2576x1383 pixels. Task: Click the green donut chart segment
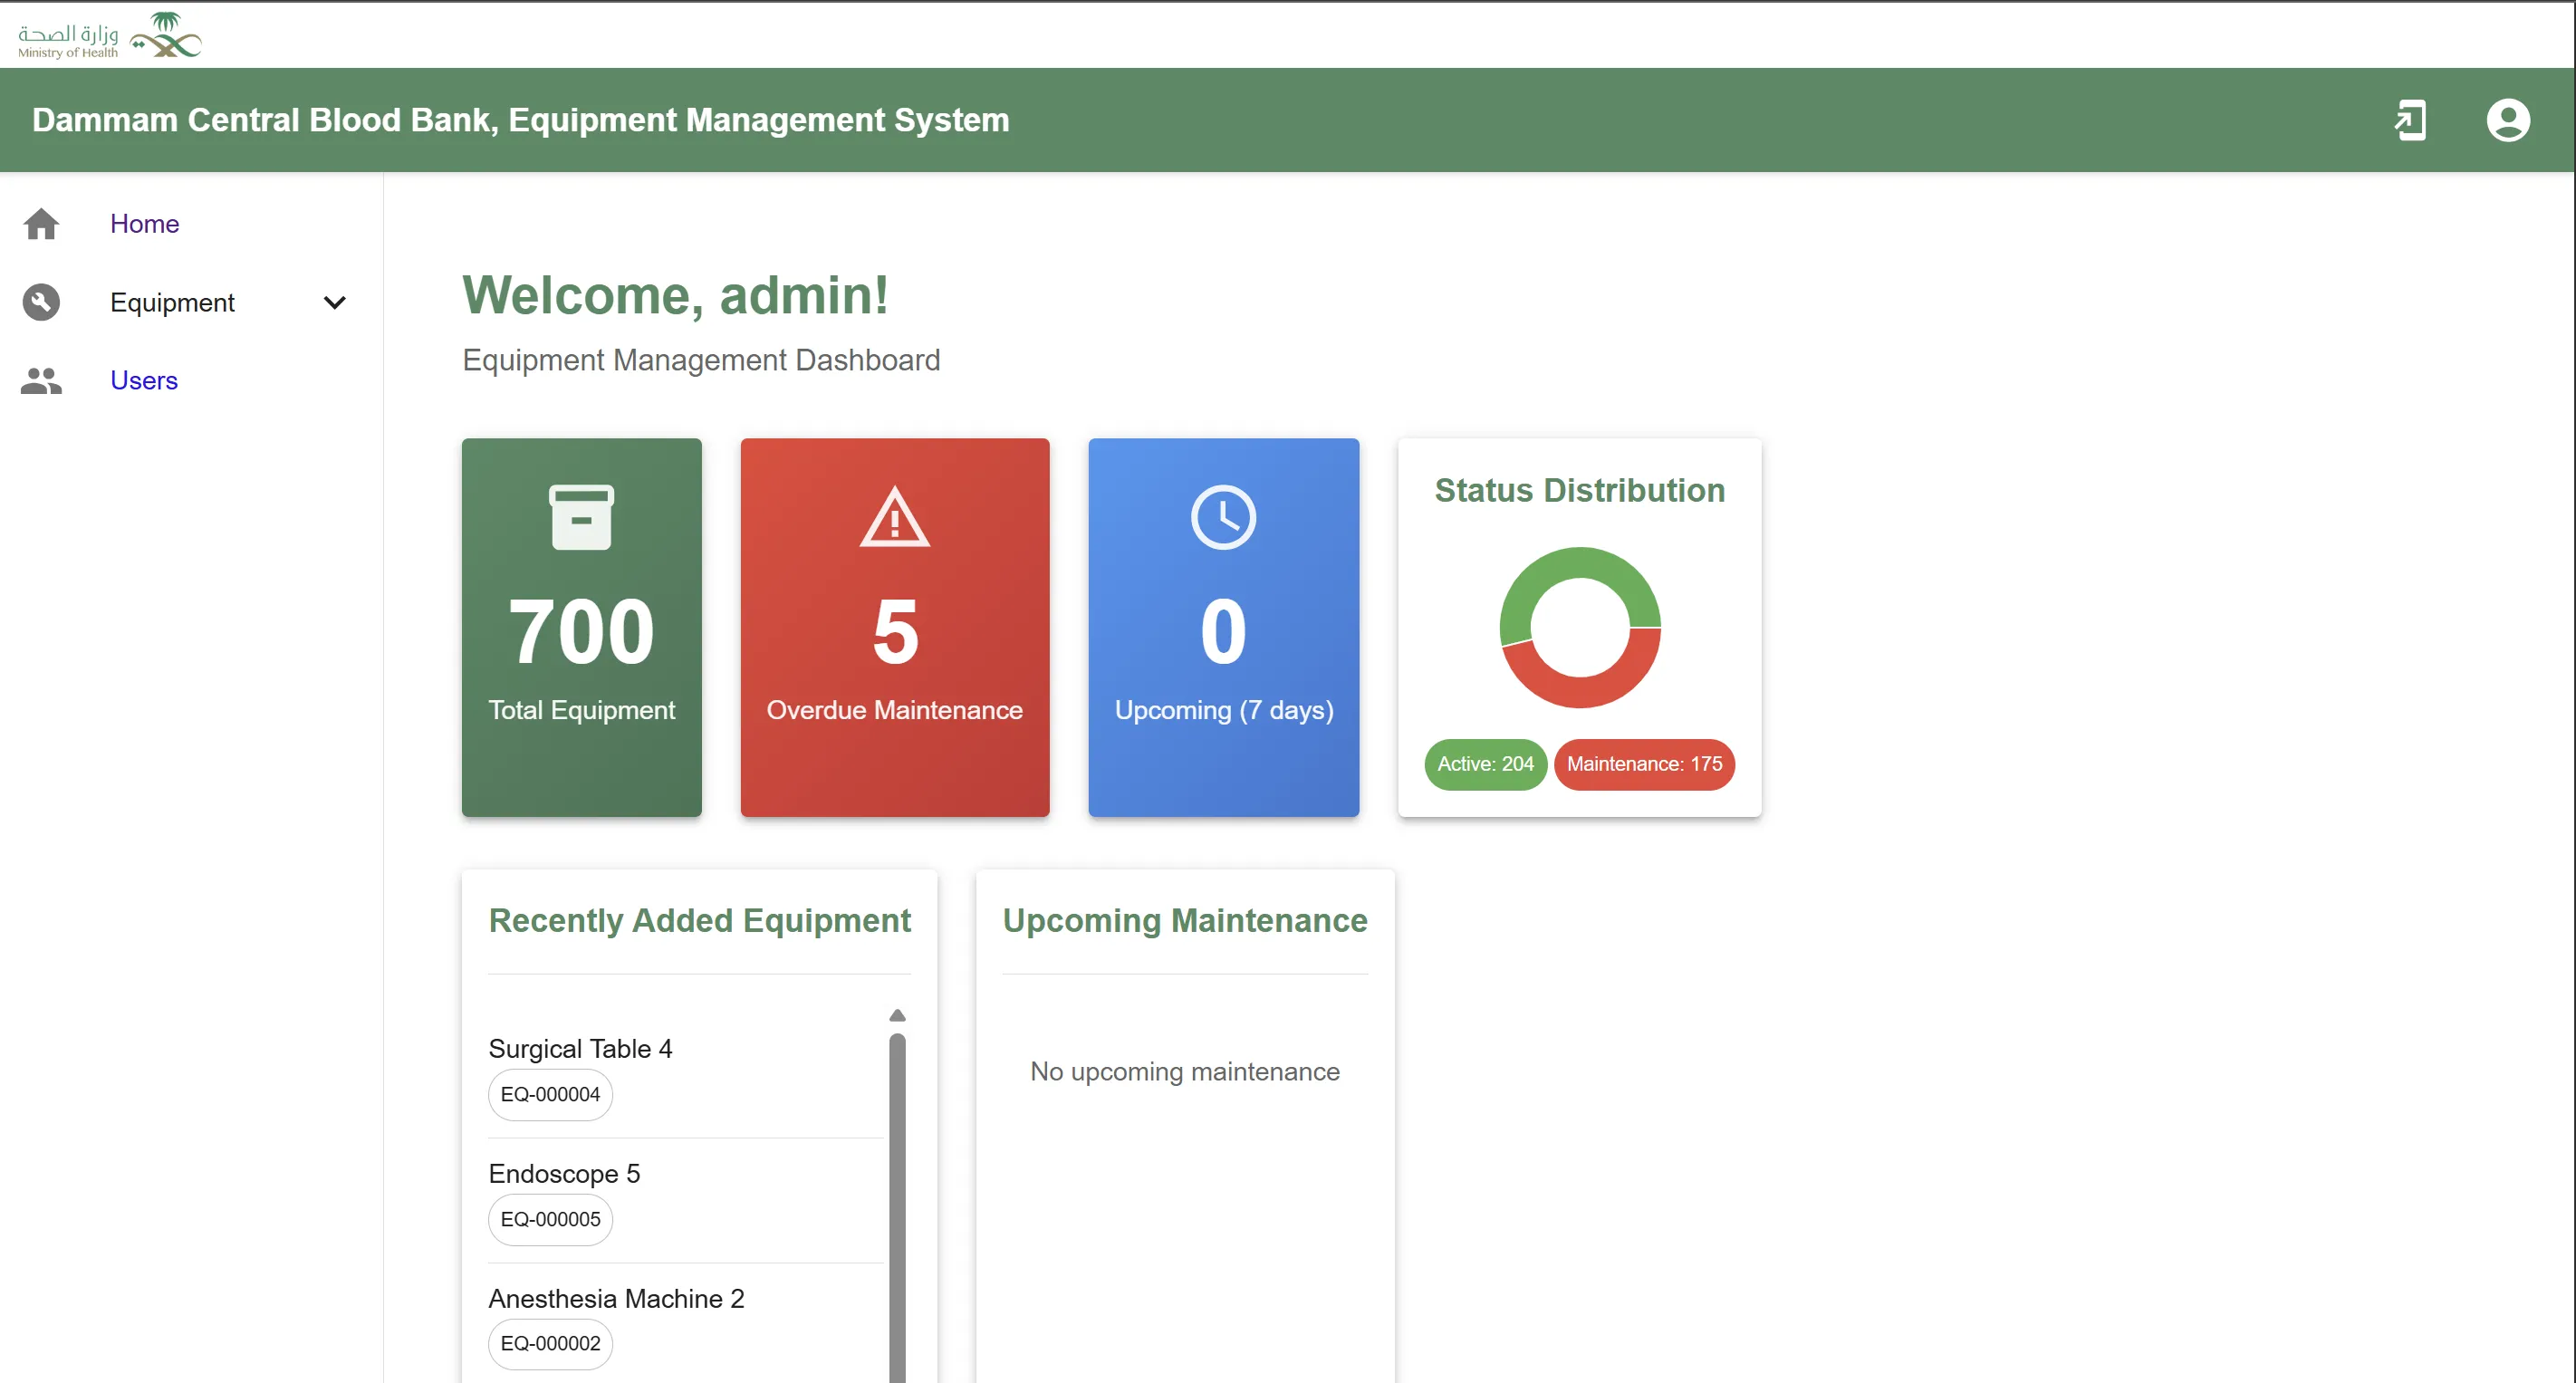pos(1580,562)
